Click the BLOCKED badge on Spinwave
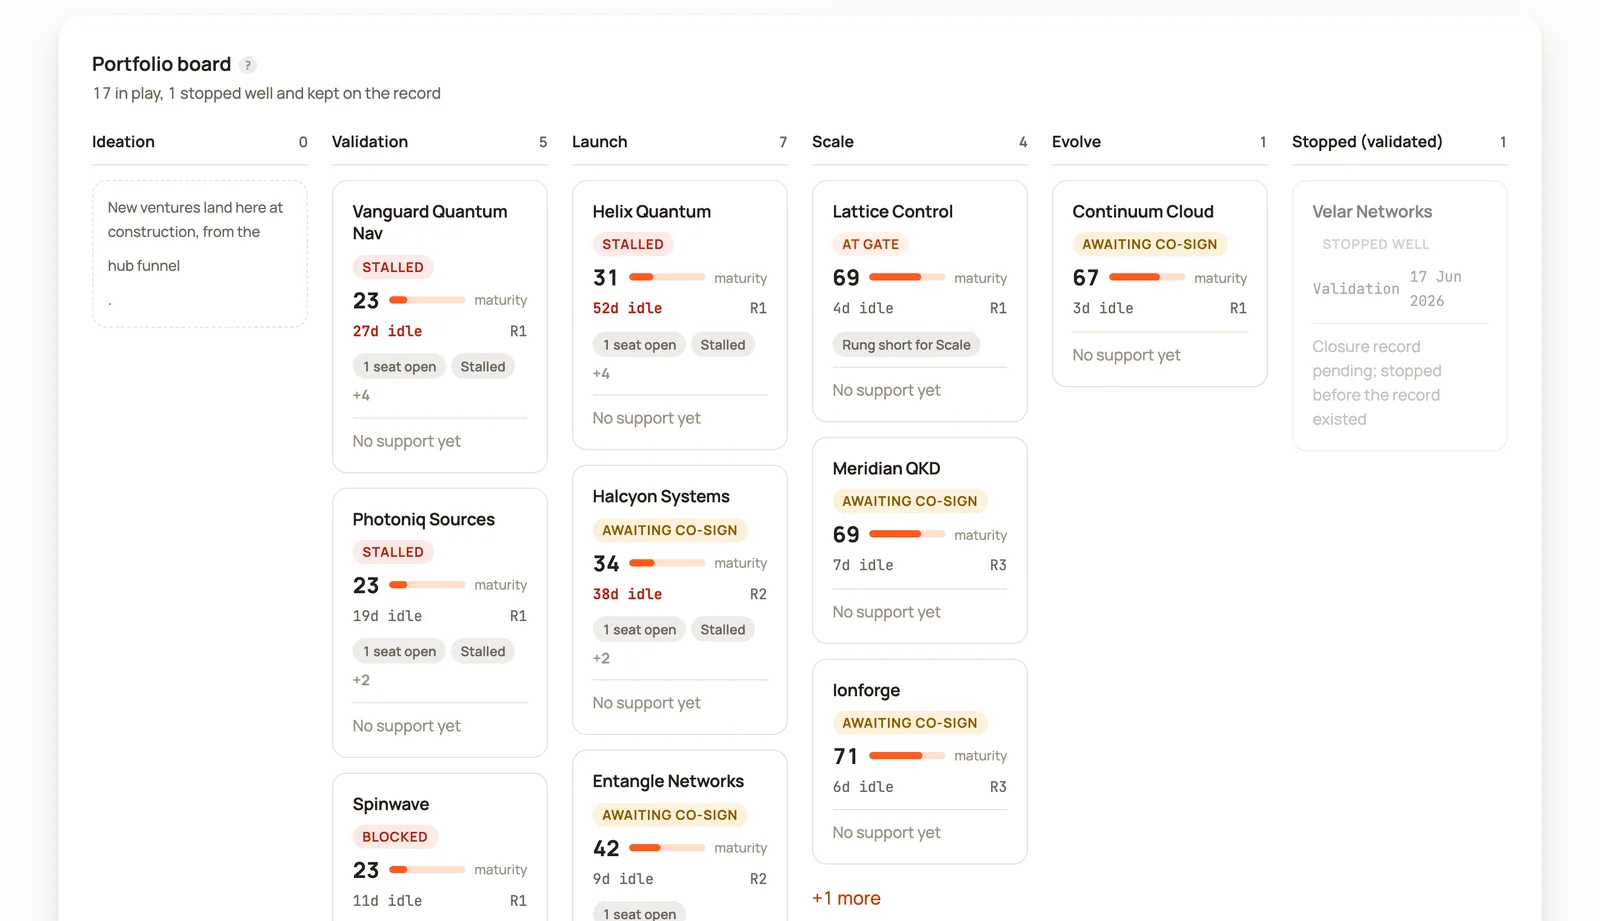Viewport: 1600px width, 921px height. click(395, 837)
